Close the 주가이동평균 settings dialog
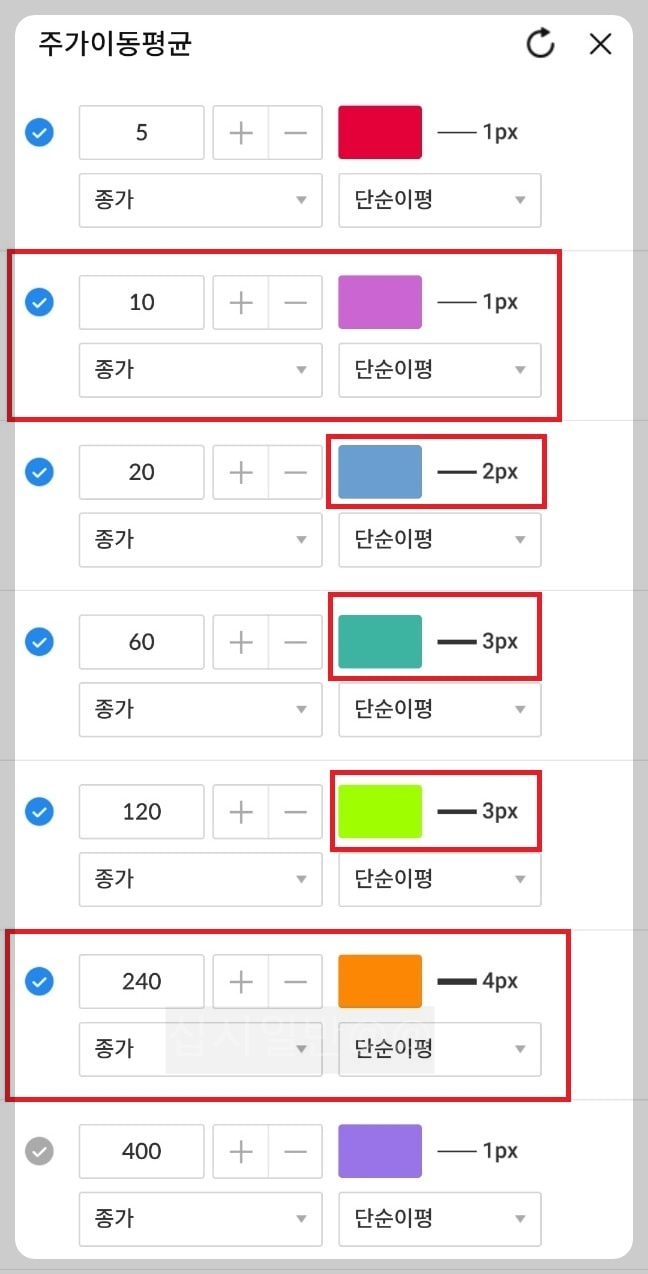The height and width of the screenshot is (1274, 648). point(600,44)
